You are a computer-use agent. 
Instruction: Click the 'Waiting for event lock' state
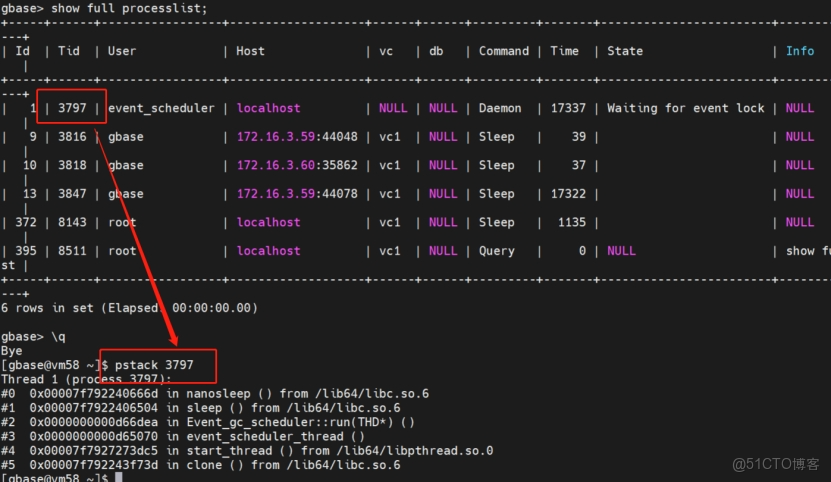click(x=685, y=108)
